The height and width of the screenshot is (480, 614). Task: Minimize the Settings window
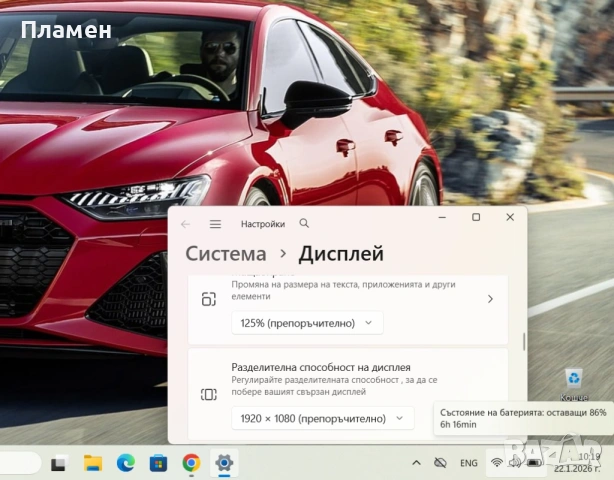pyautogui.click(x=442, y=217)
